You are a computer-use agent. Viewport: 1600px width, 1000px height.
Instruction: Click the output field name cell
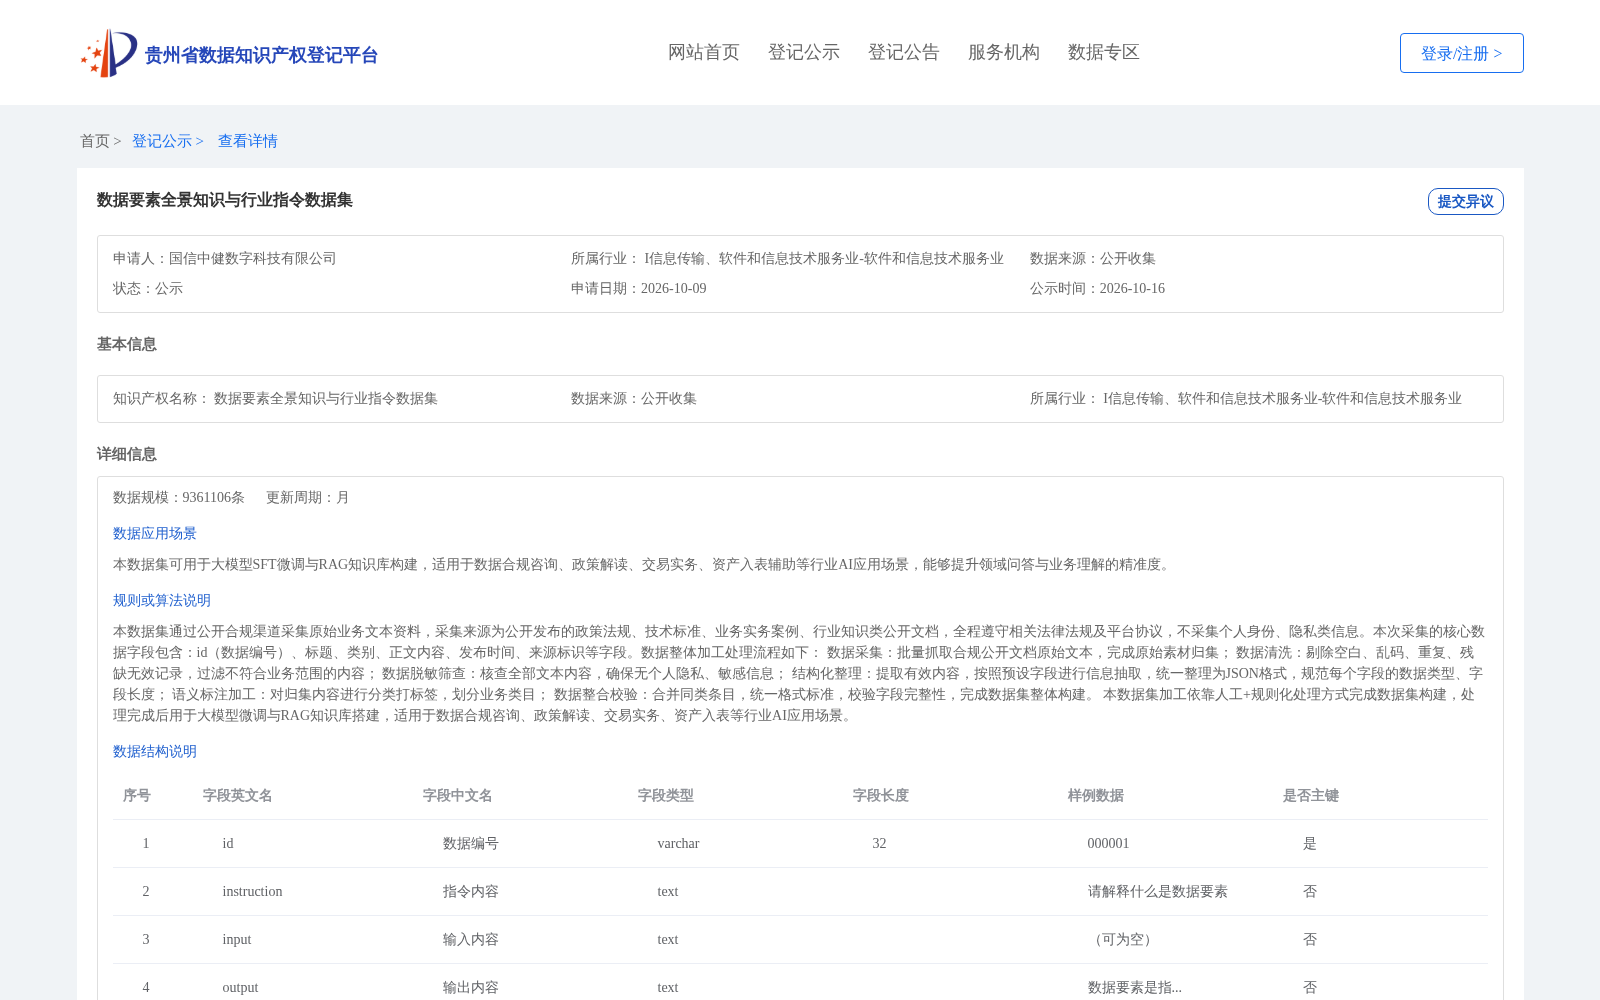coord(240,987)
